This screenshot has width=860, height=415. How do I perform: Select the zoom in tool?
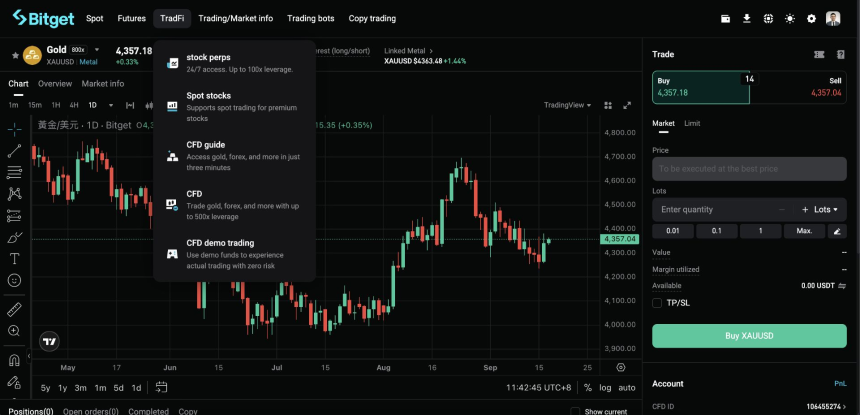pos(14,331)
